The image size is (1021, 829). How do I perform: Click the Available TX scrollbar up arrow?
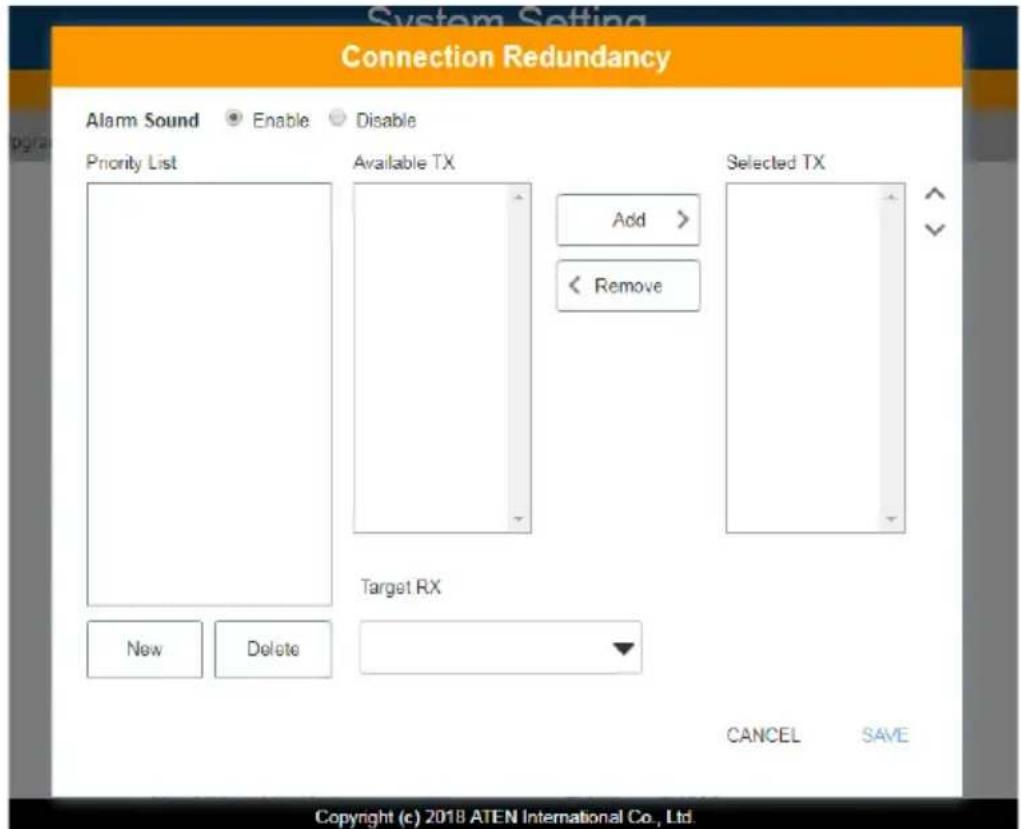click(519, 197)
